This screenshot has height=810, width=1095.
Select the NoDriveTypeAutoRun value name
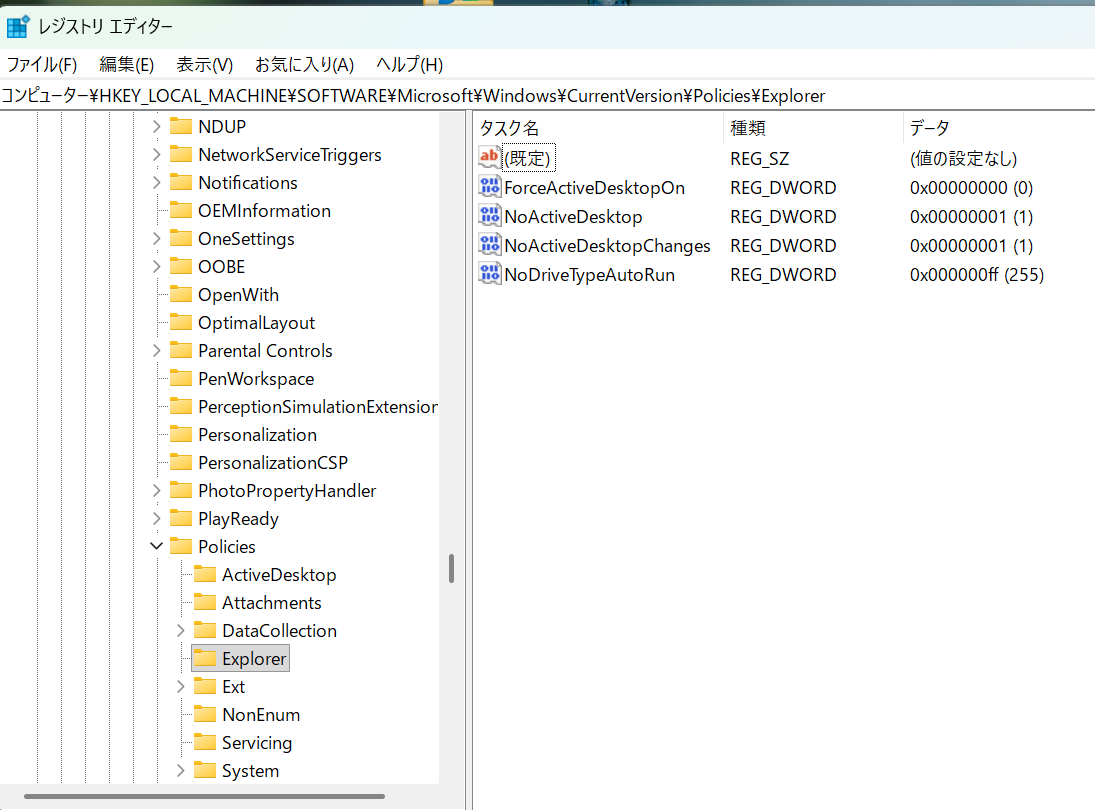click(x=589, y=274)
